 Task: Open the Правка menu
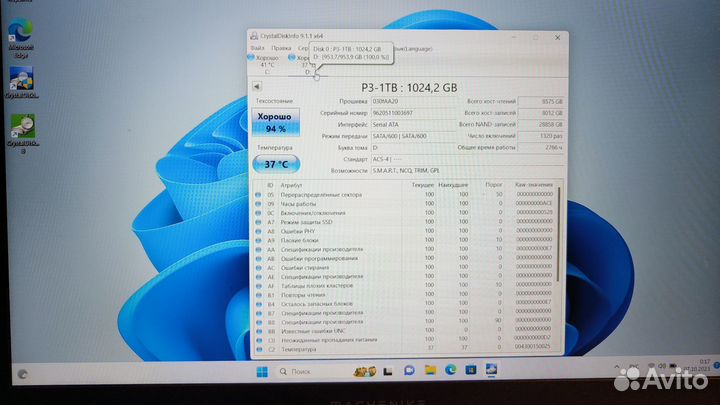coord(281,48)
